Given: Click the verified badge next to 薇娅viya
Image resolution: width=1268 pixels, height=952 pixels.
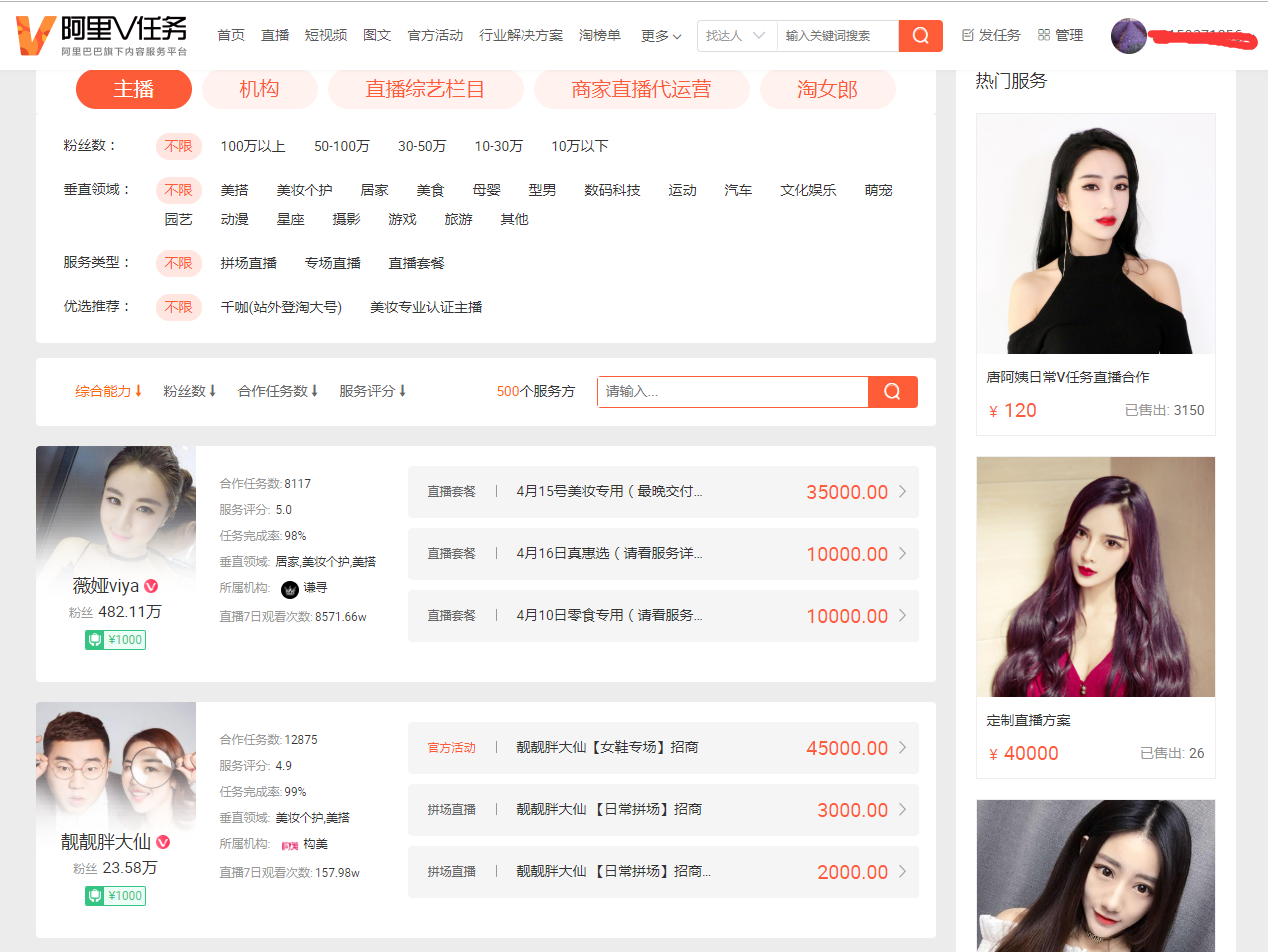Looking at the screenshot, I should click(152, 586).
